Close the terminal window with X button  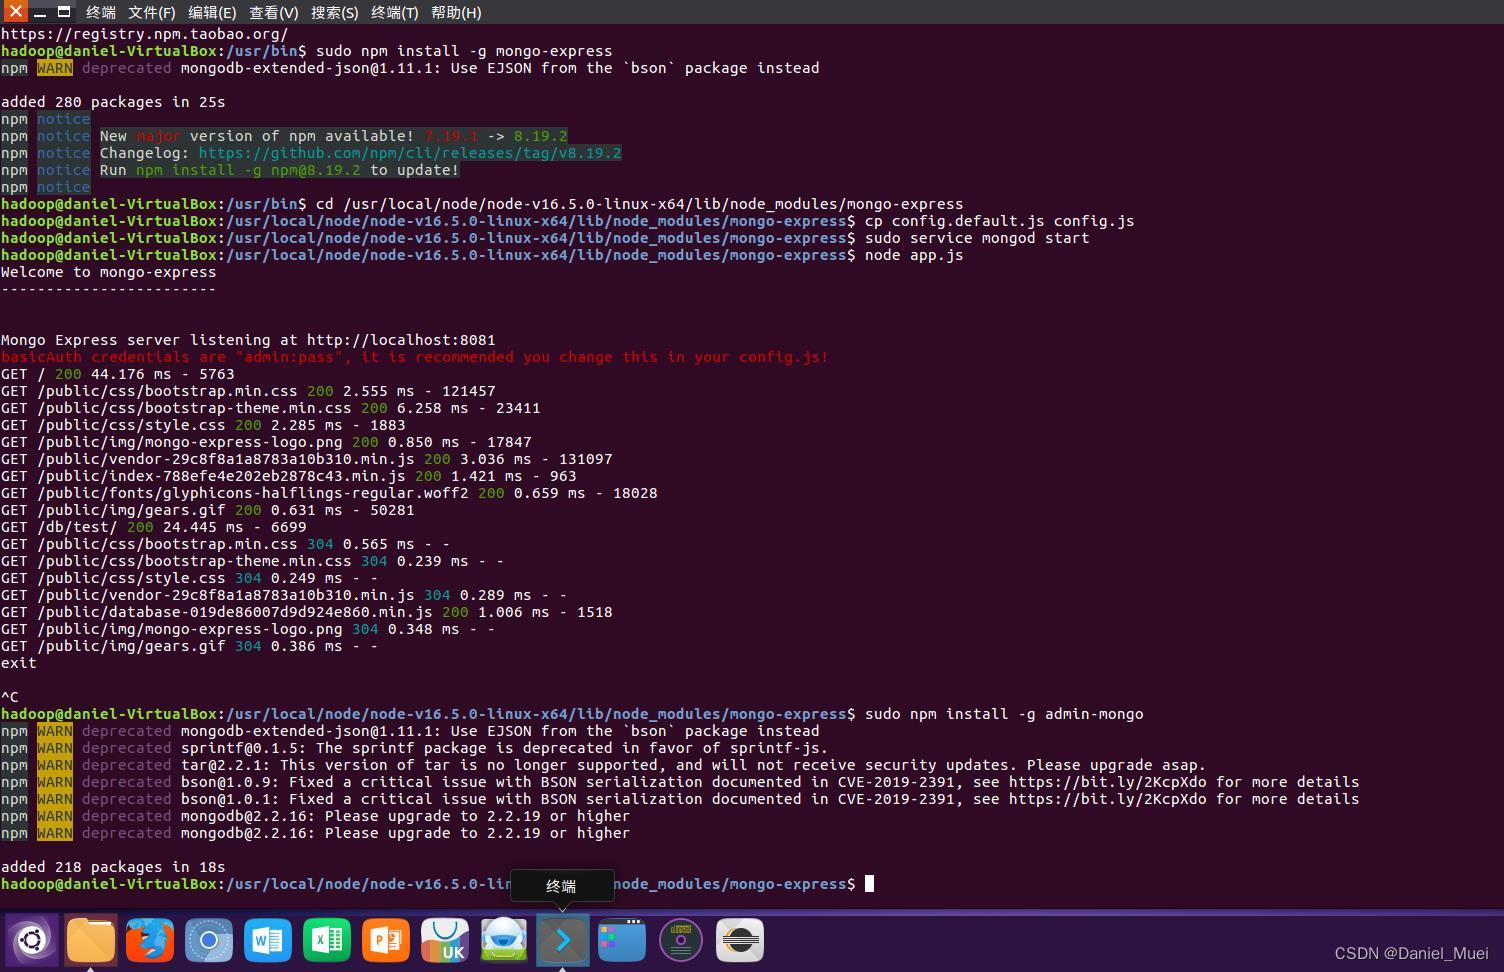click(15, 12)
